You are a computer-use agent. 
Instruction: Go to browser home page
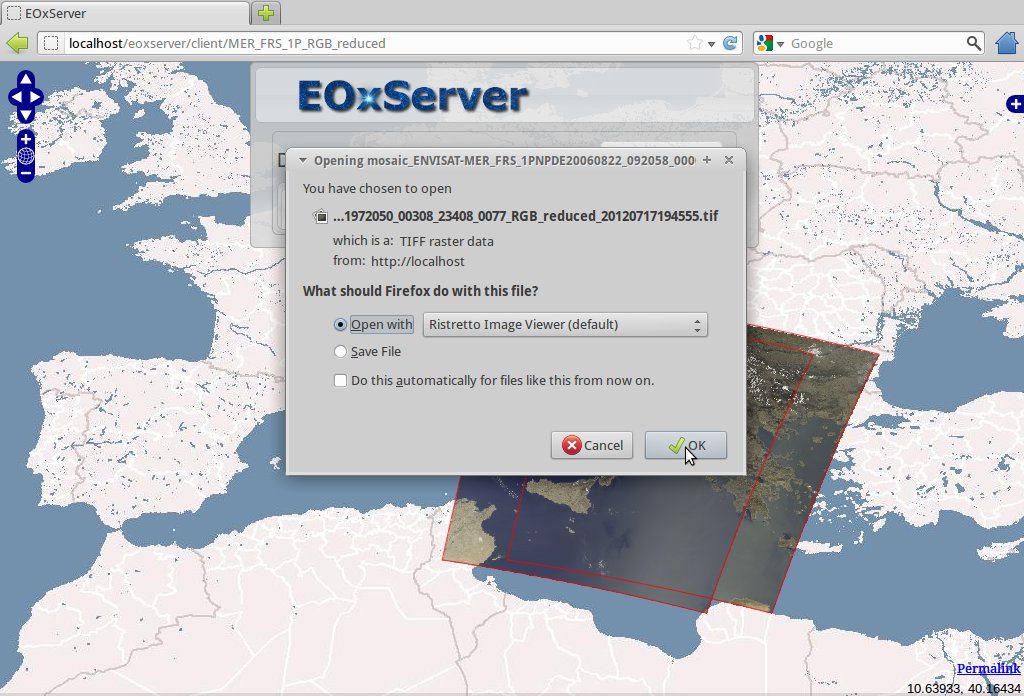pyautogui.click(x=1008, y=43)
